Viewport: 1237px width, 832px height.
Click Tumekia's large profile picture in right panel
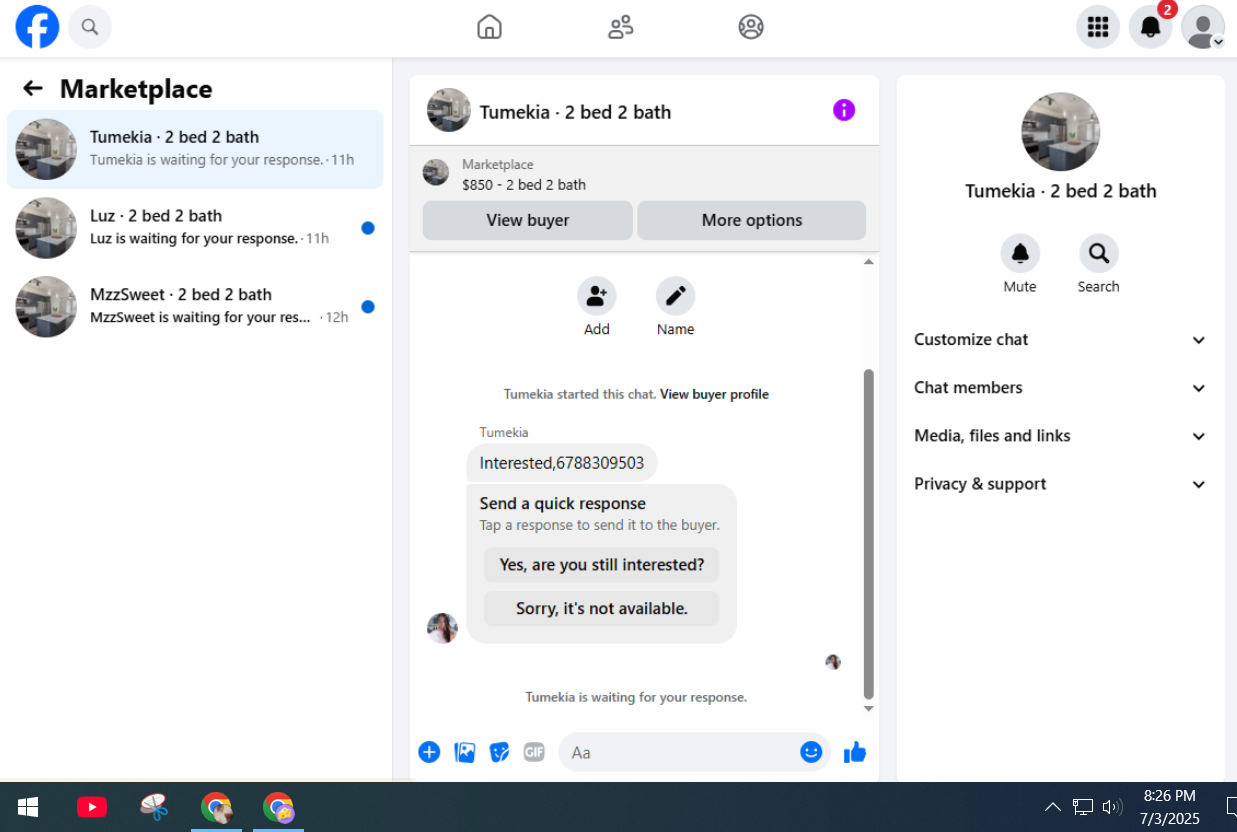[x=1061, y=132]
